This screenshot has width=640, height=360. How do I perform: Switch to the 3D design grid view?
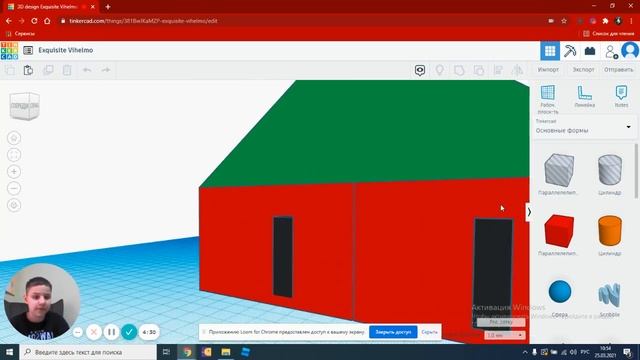[x=550, y=51]
